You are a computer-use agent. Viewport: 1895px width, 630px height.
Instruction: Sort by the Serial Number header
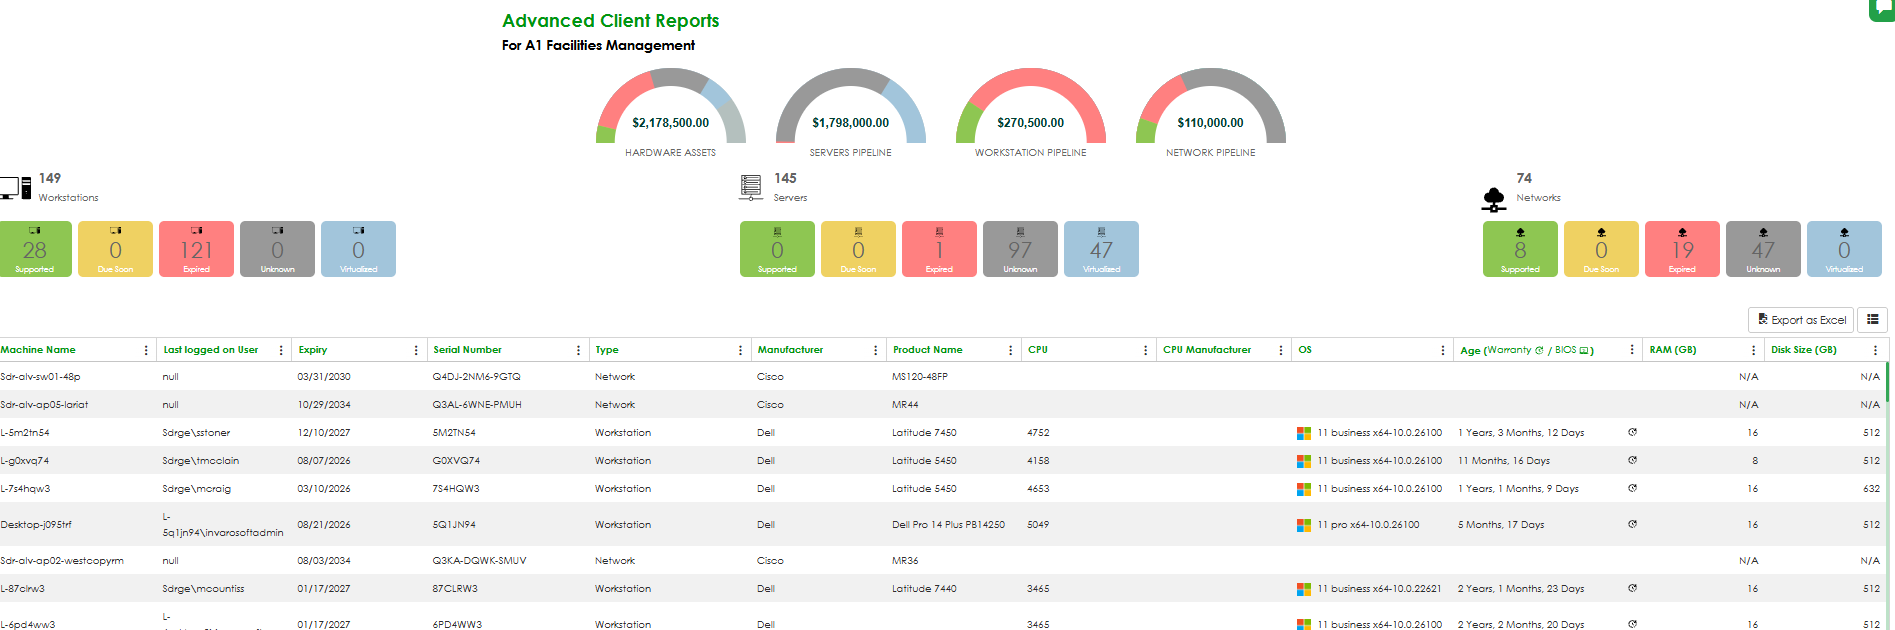click(467, 350)
